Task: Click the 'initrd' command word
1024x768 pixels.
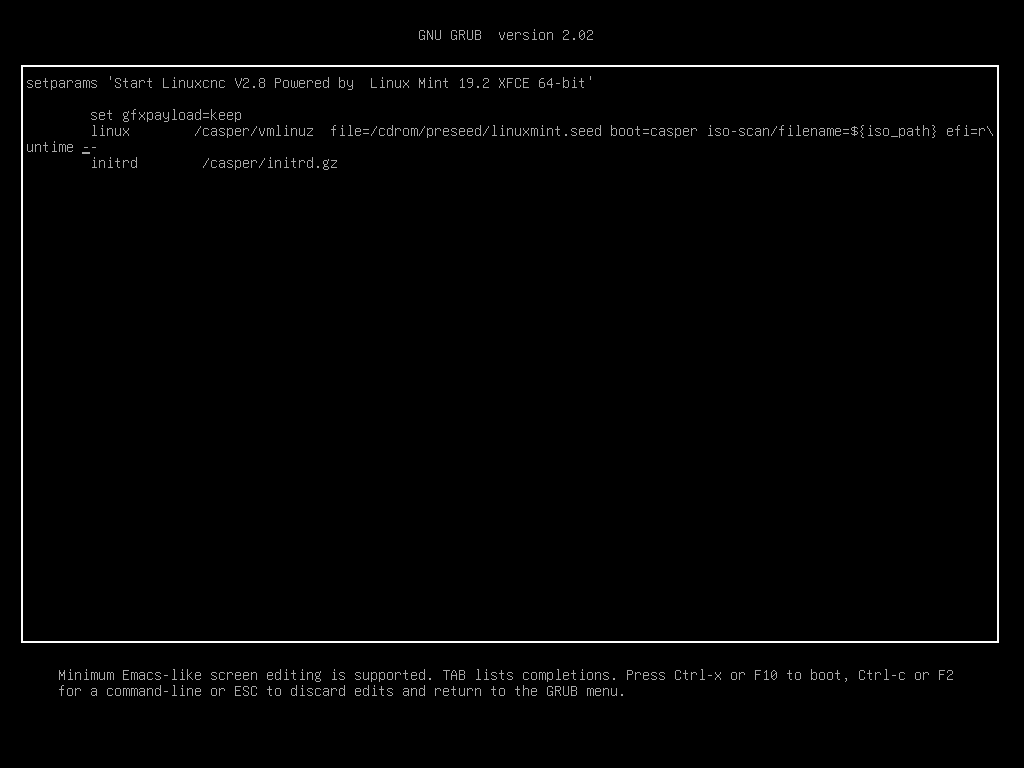Action: pyautogui.click(x=114, y=163)
